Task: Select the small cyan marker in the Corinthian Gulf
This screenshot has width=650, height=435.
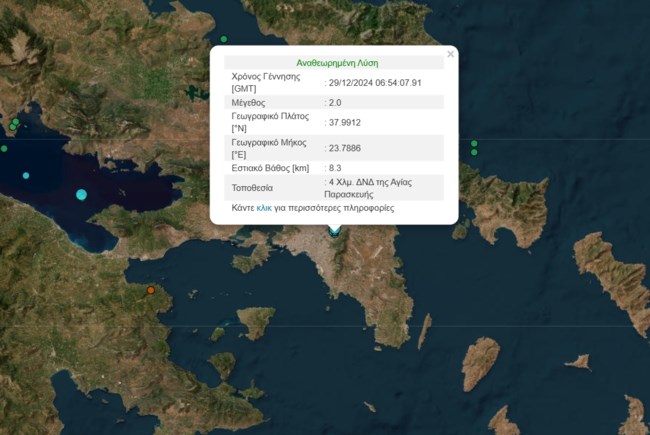Action: click(26, 176)
